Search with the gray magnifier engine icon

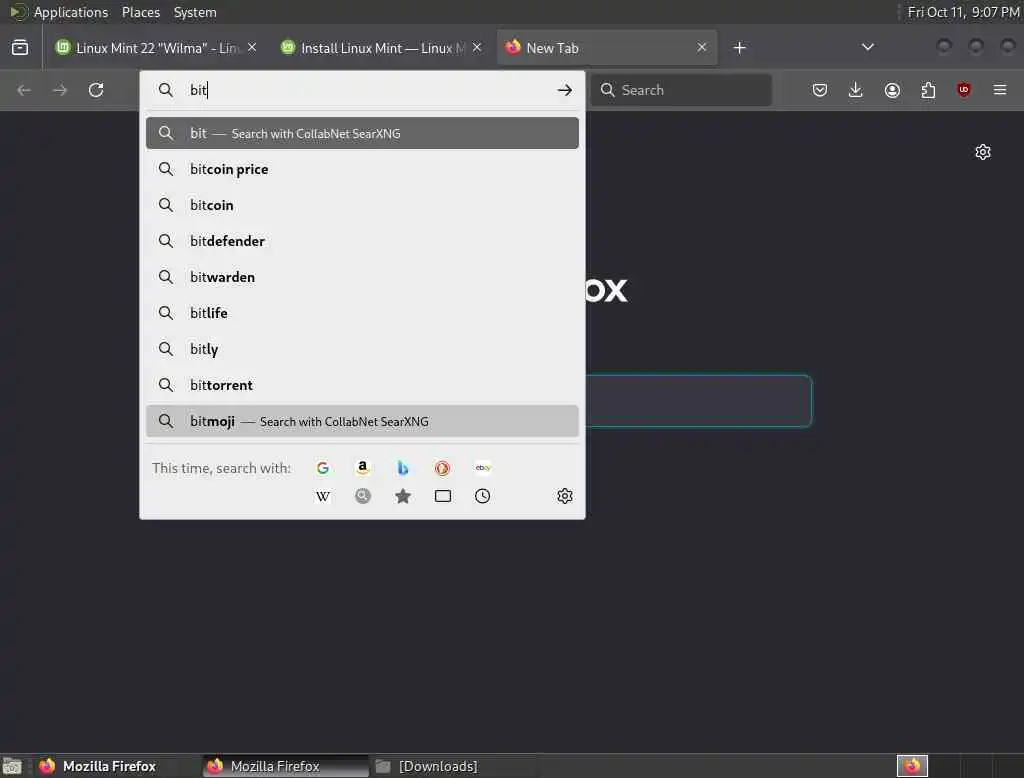[362, 496]
